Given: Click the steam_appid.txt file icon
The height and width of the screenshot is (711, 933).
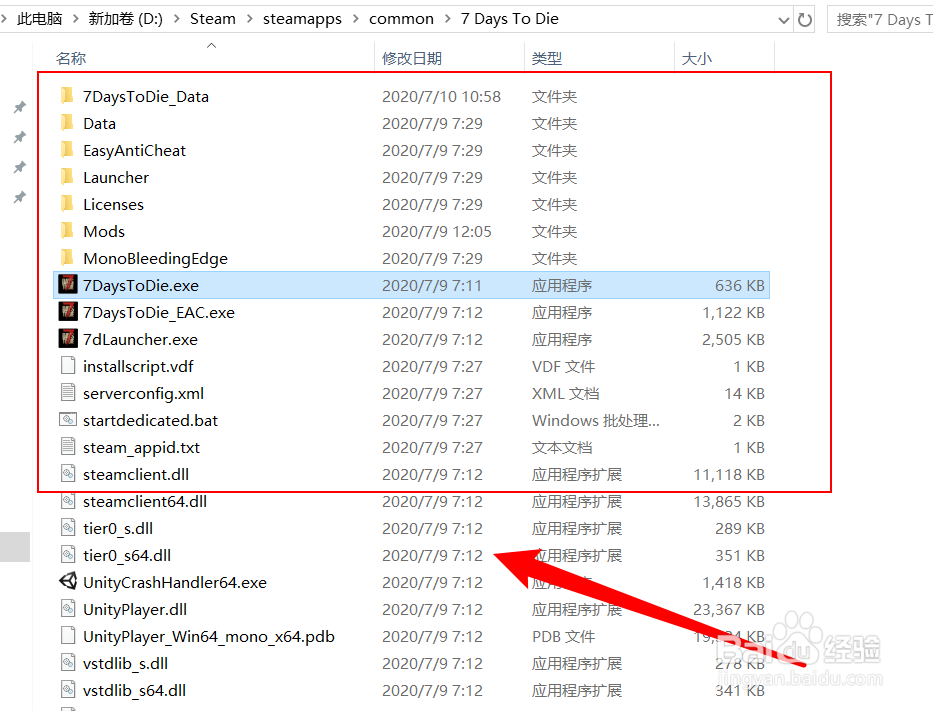Looking at the screenshot, I should coord(68,446).
